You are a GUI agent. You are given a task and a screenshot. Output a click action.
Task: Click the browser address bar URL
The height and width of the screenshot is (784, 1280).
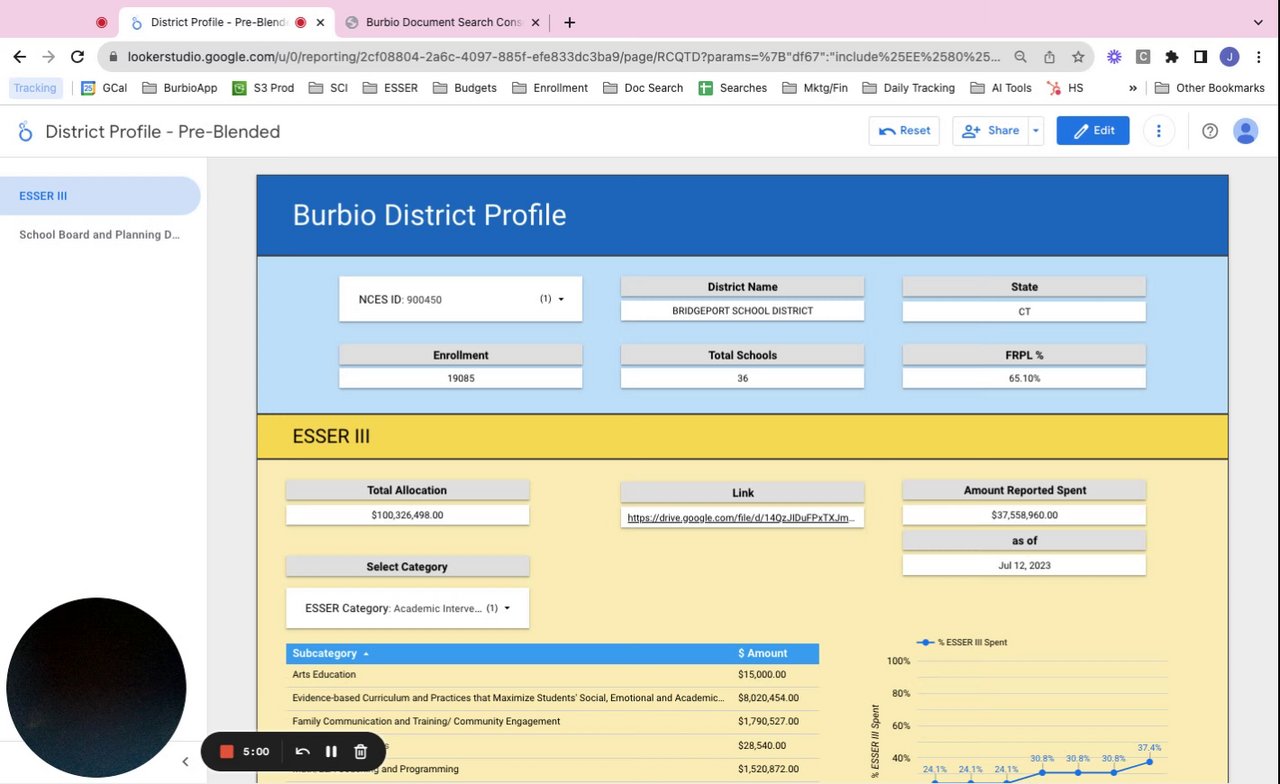pos(565,57)
